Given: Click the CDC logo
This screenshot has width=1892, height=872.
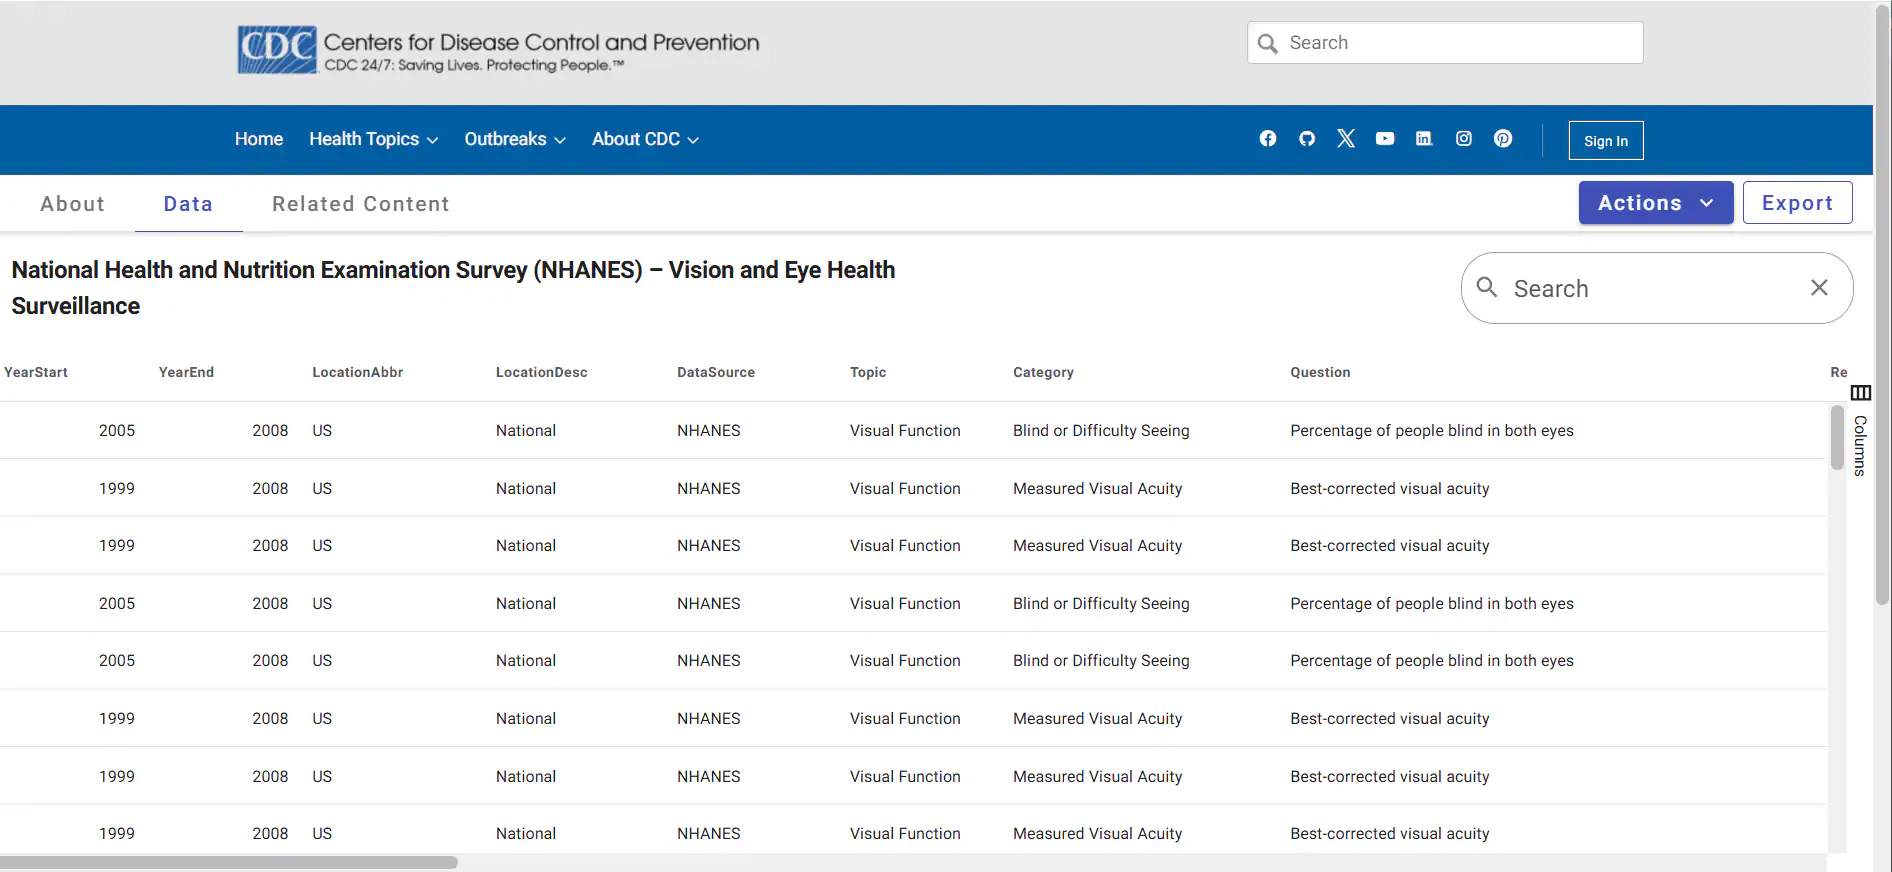Looking at the screenshot, I should pyautogui.click(x=277, y=50).
